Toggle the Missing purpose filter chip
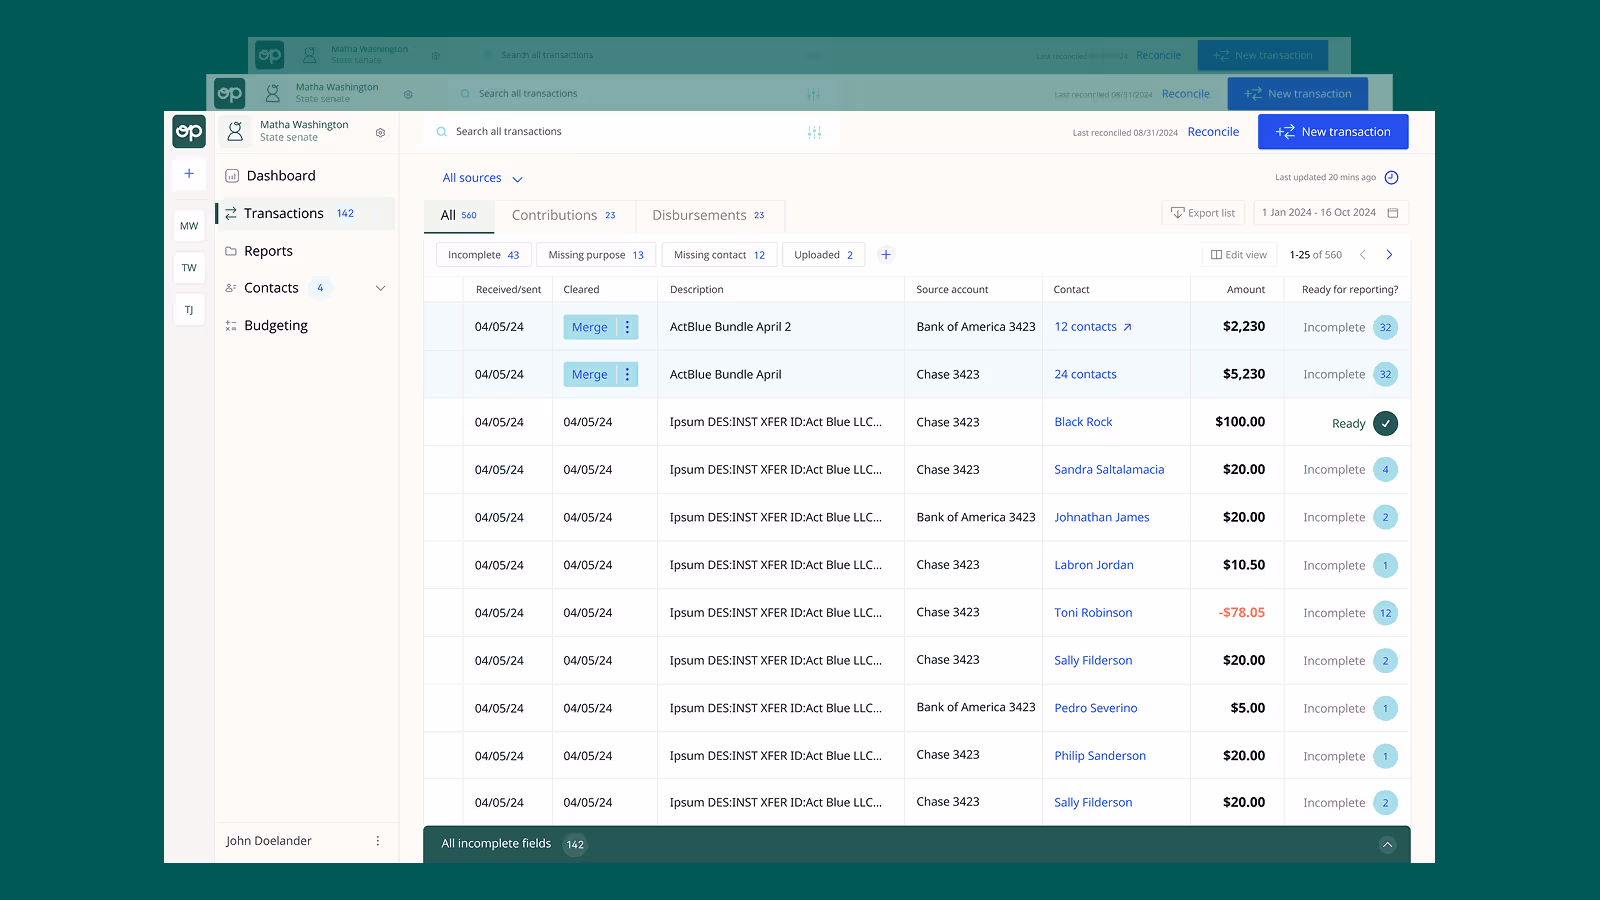This screenshot has width=1600, height=900. tap(596, 255)
